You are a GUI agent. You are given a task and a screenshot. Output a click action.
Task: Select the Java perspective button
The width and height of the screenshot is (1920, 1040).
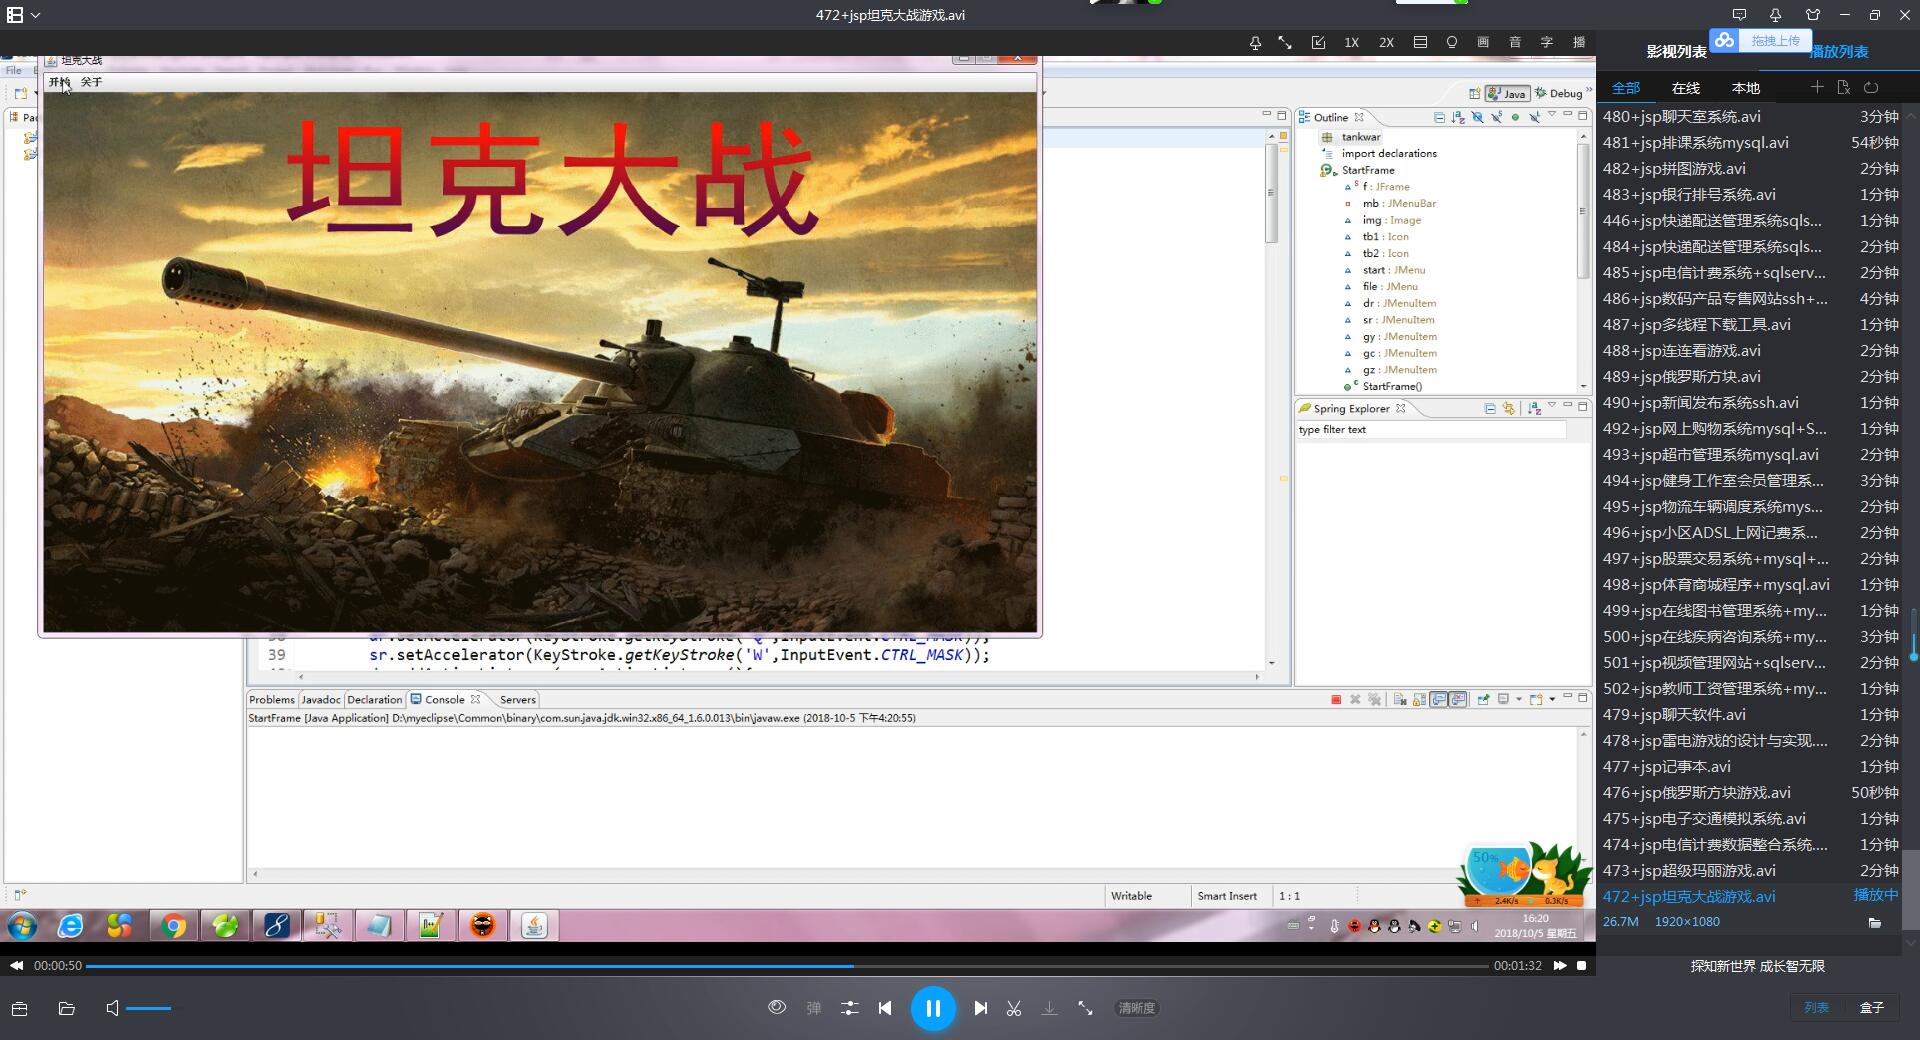point(1507,93)
